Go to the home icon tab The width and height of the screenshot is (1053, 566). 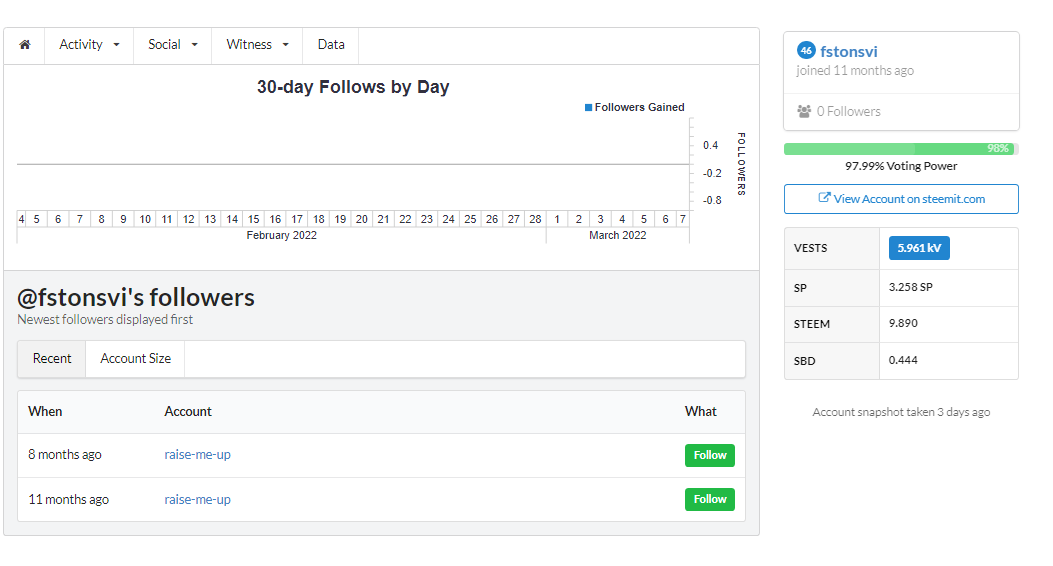[x=25, y=45]
